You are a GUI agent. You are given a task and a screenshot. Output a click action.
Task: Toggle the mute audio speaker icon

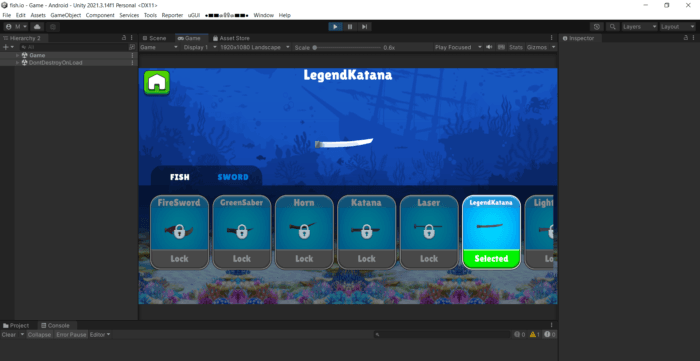tap(489, 47)
